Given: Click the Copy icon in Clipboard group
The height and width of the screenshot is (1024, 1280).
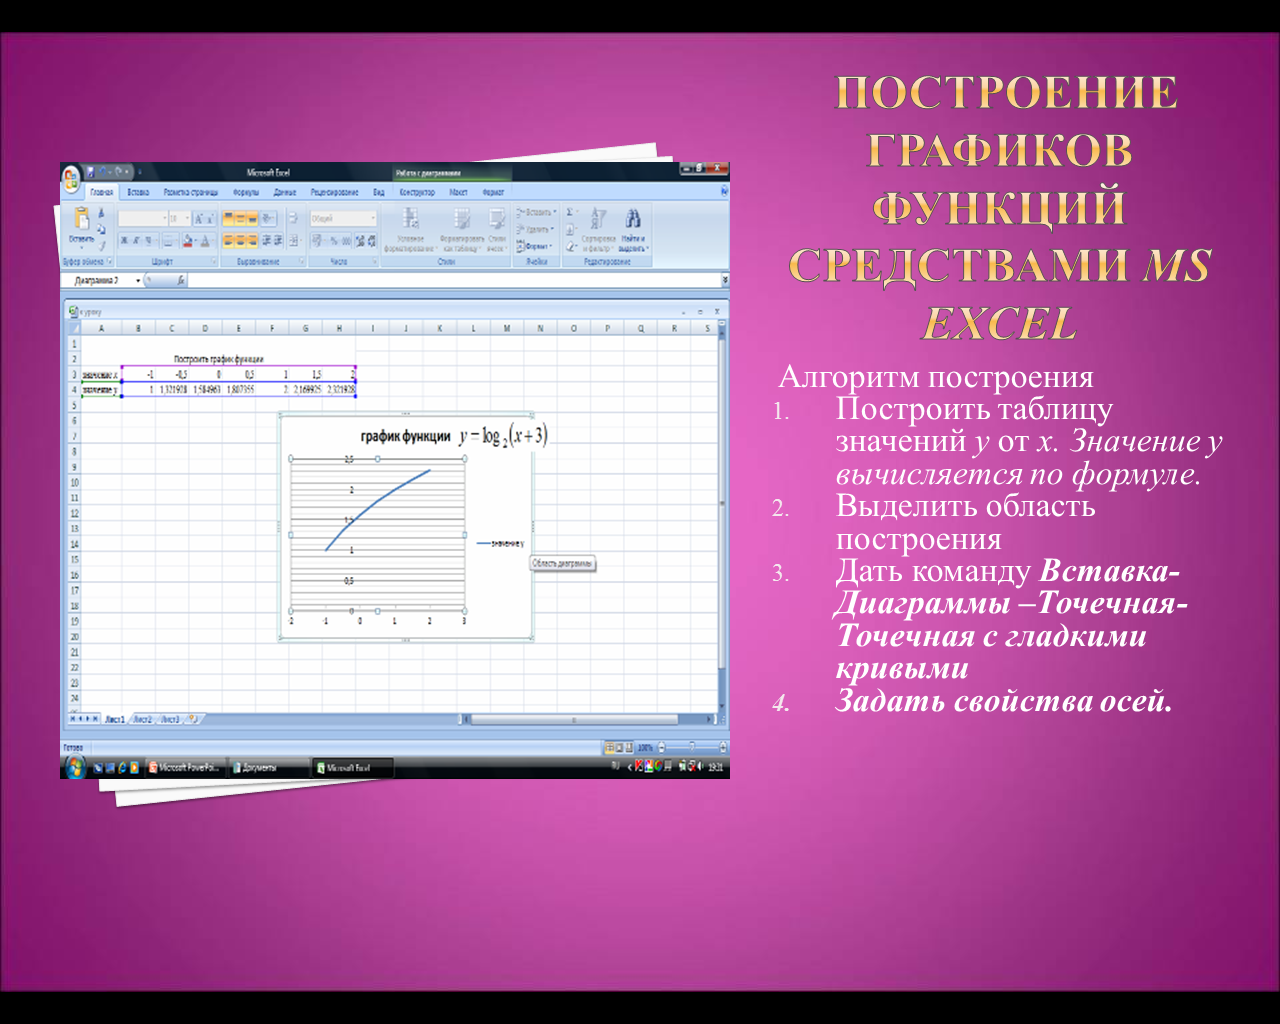Looking at the screenshot, I should click(x=101, y=229).
